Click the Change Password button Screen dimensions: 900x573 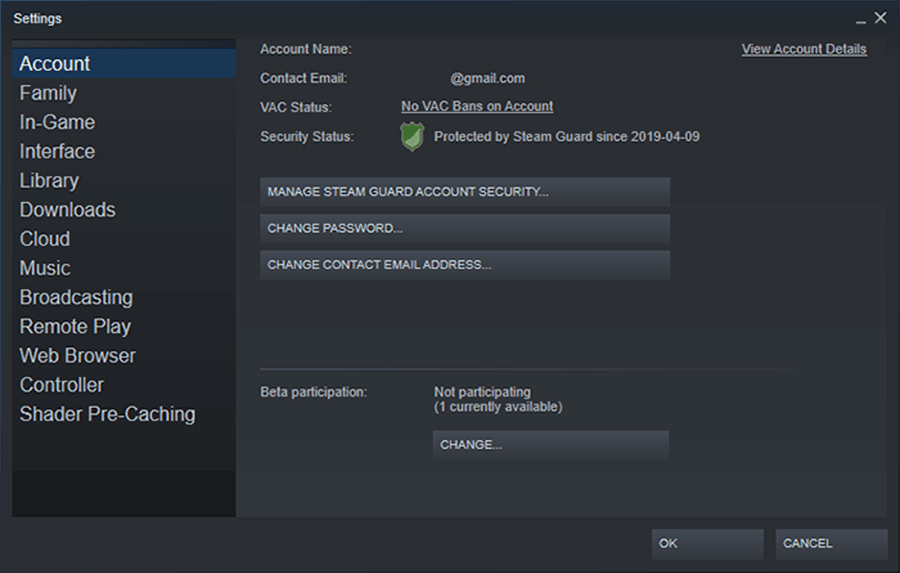(x=465, y=229)
